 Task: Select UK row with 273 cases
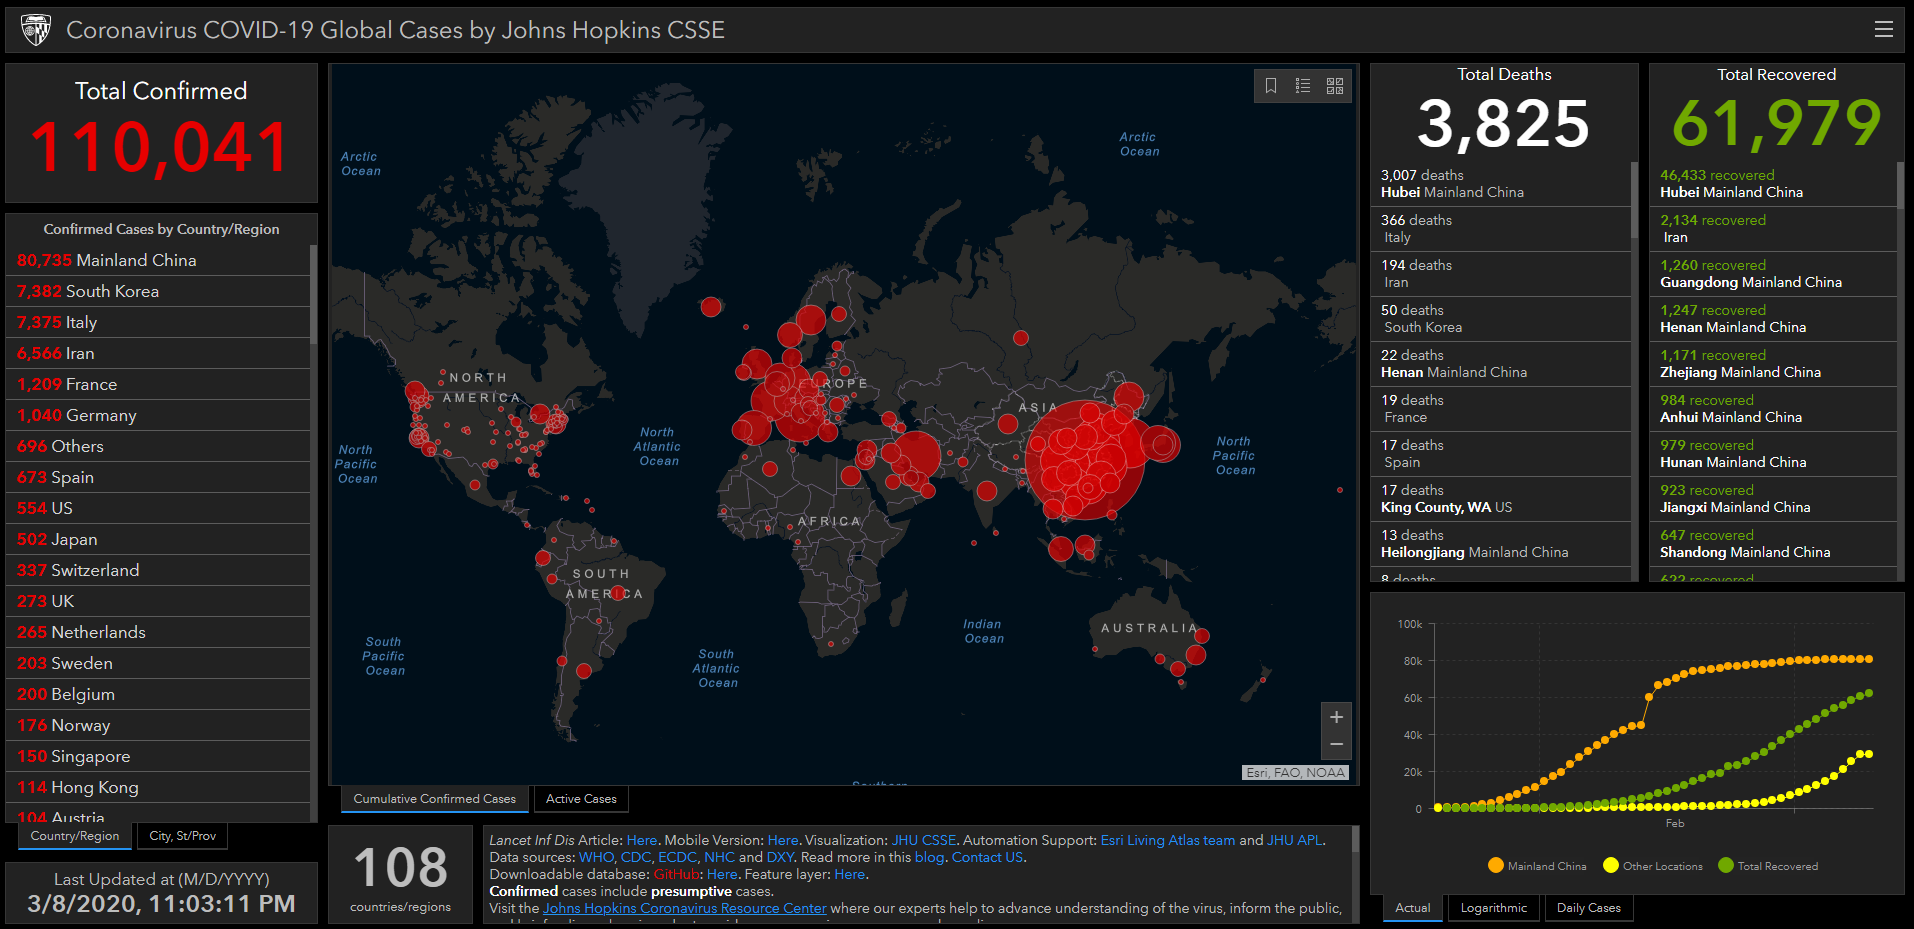point(160,601)
